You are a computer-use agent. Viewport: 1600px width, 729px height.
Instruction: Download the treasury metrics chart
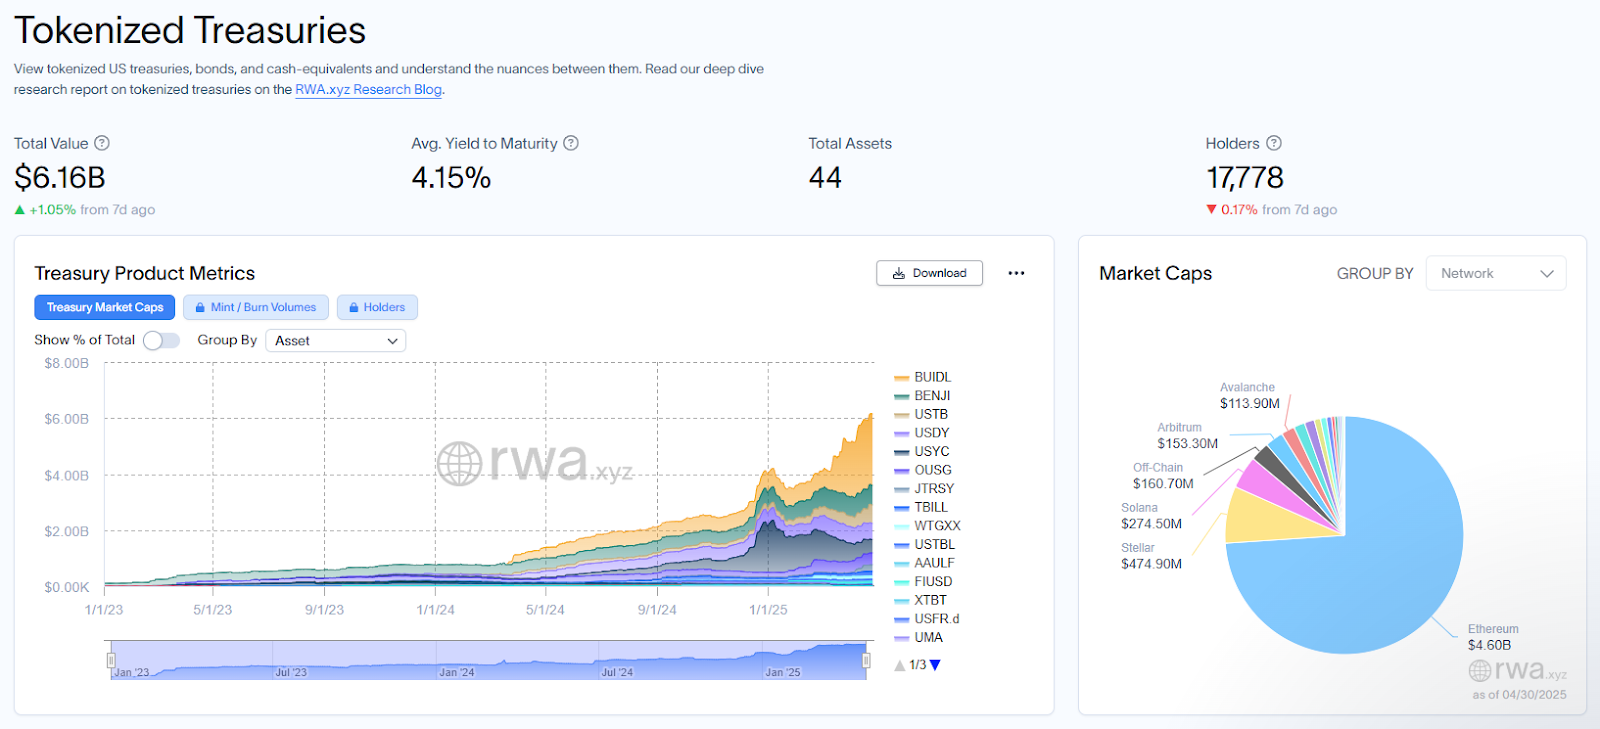[x=929, y=273]
